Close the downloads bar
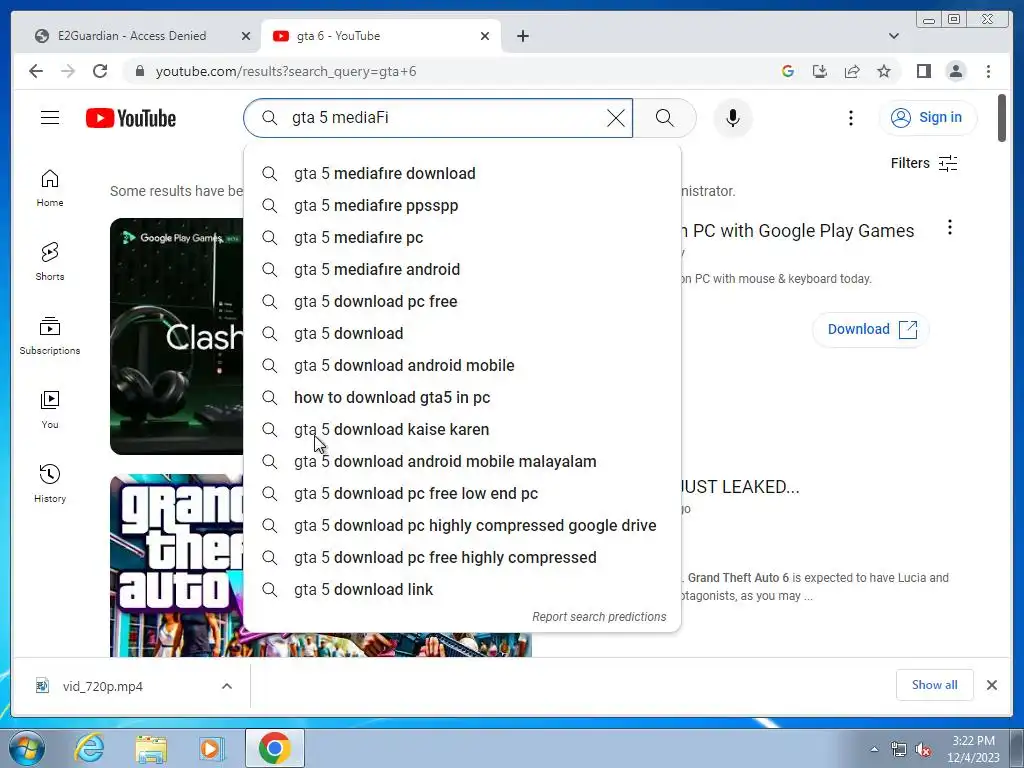This screenshot has width=1024, height=768. tap(991, 684)
